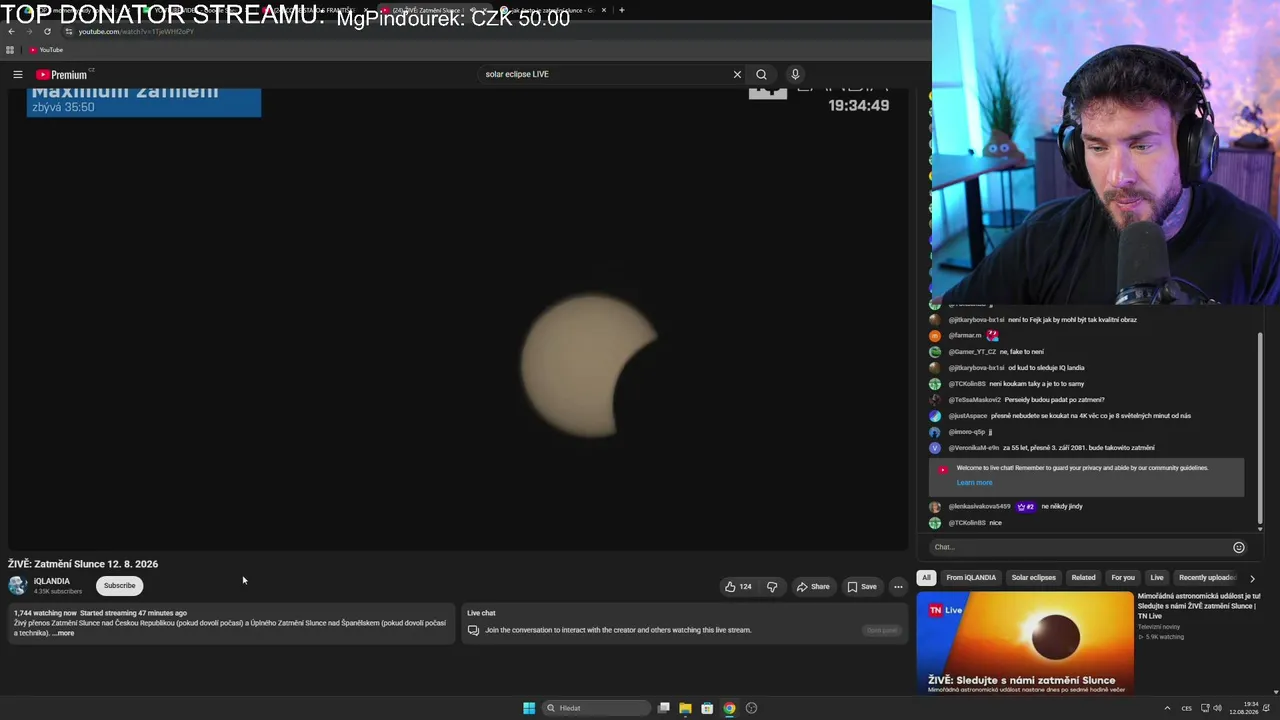Open the round app icon beside Chrome
Image resolution: width=1280 pixels, height=720 pixels.
click(751, 708)
